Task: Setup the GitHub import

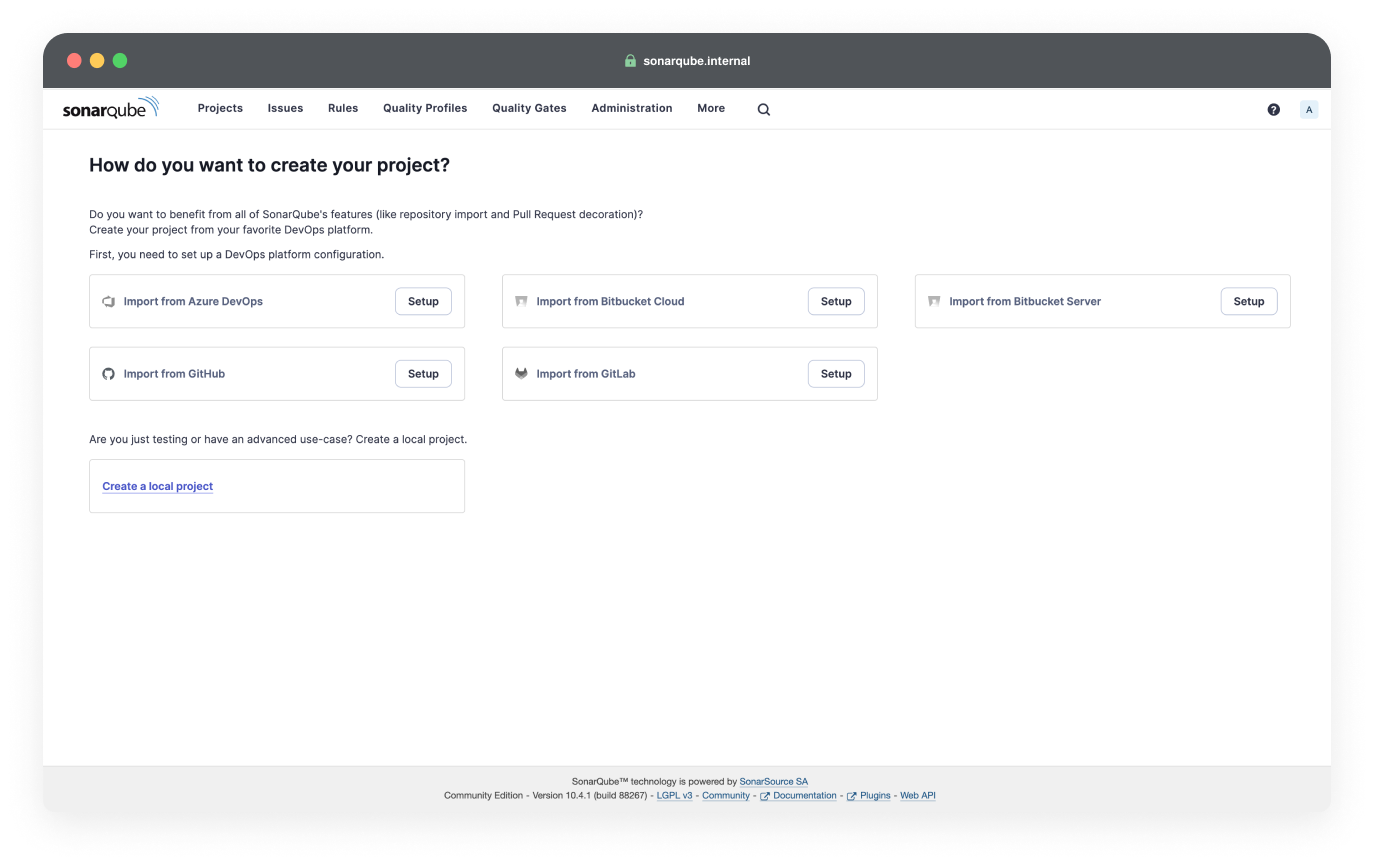Action: pyautogui.click(x=423, y=373)
